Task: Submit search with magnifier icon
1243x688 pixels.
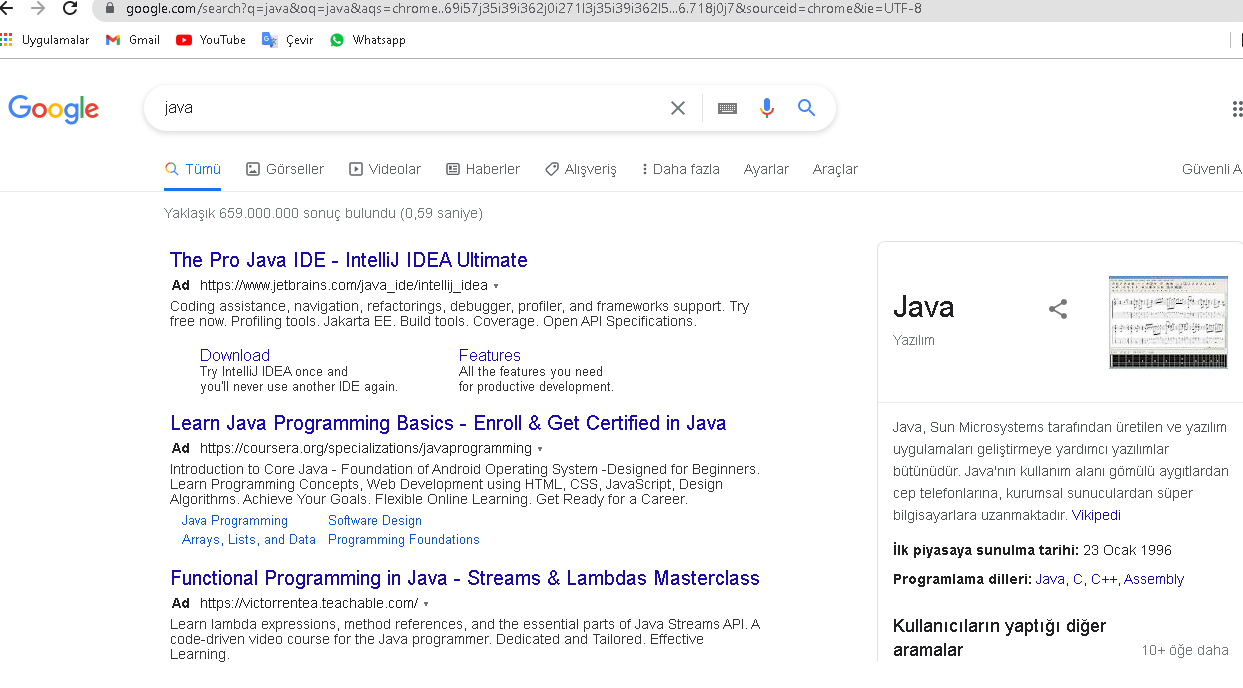Action: click(x=807, y=108)
